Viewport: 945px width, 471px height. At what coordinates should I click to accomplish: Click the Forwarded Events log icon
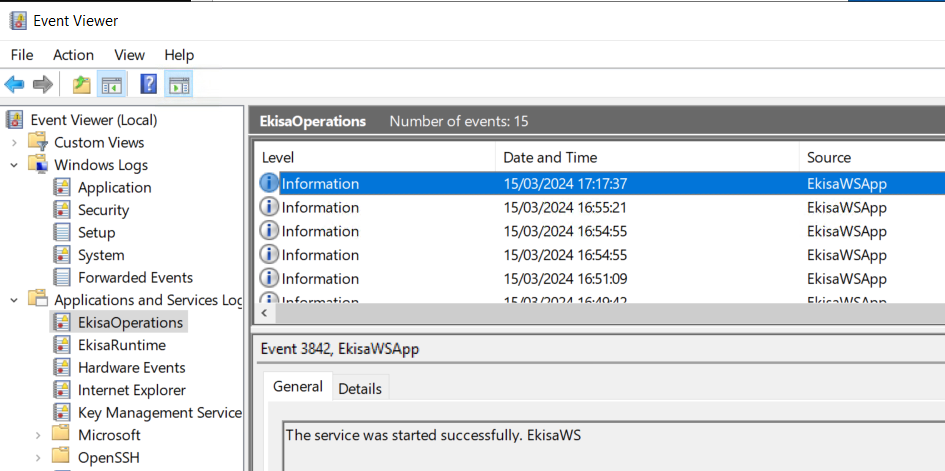click(62, 277)
